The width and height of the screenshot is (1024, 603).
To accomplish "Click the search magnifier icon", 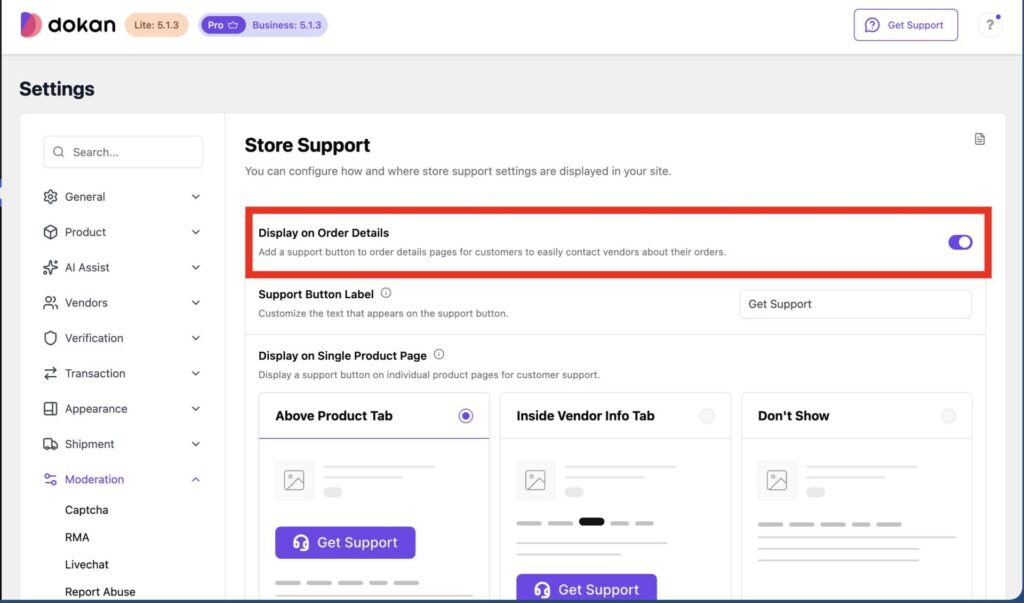I will [59, 152].
